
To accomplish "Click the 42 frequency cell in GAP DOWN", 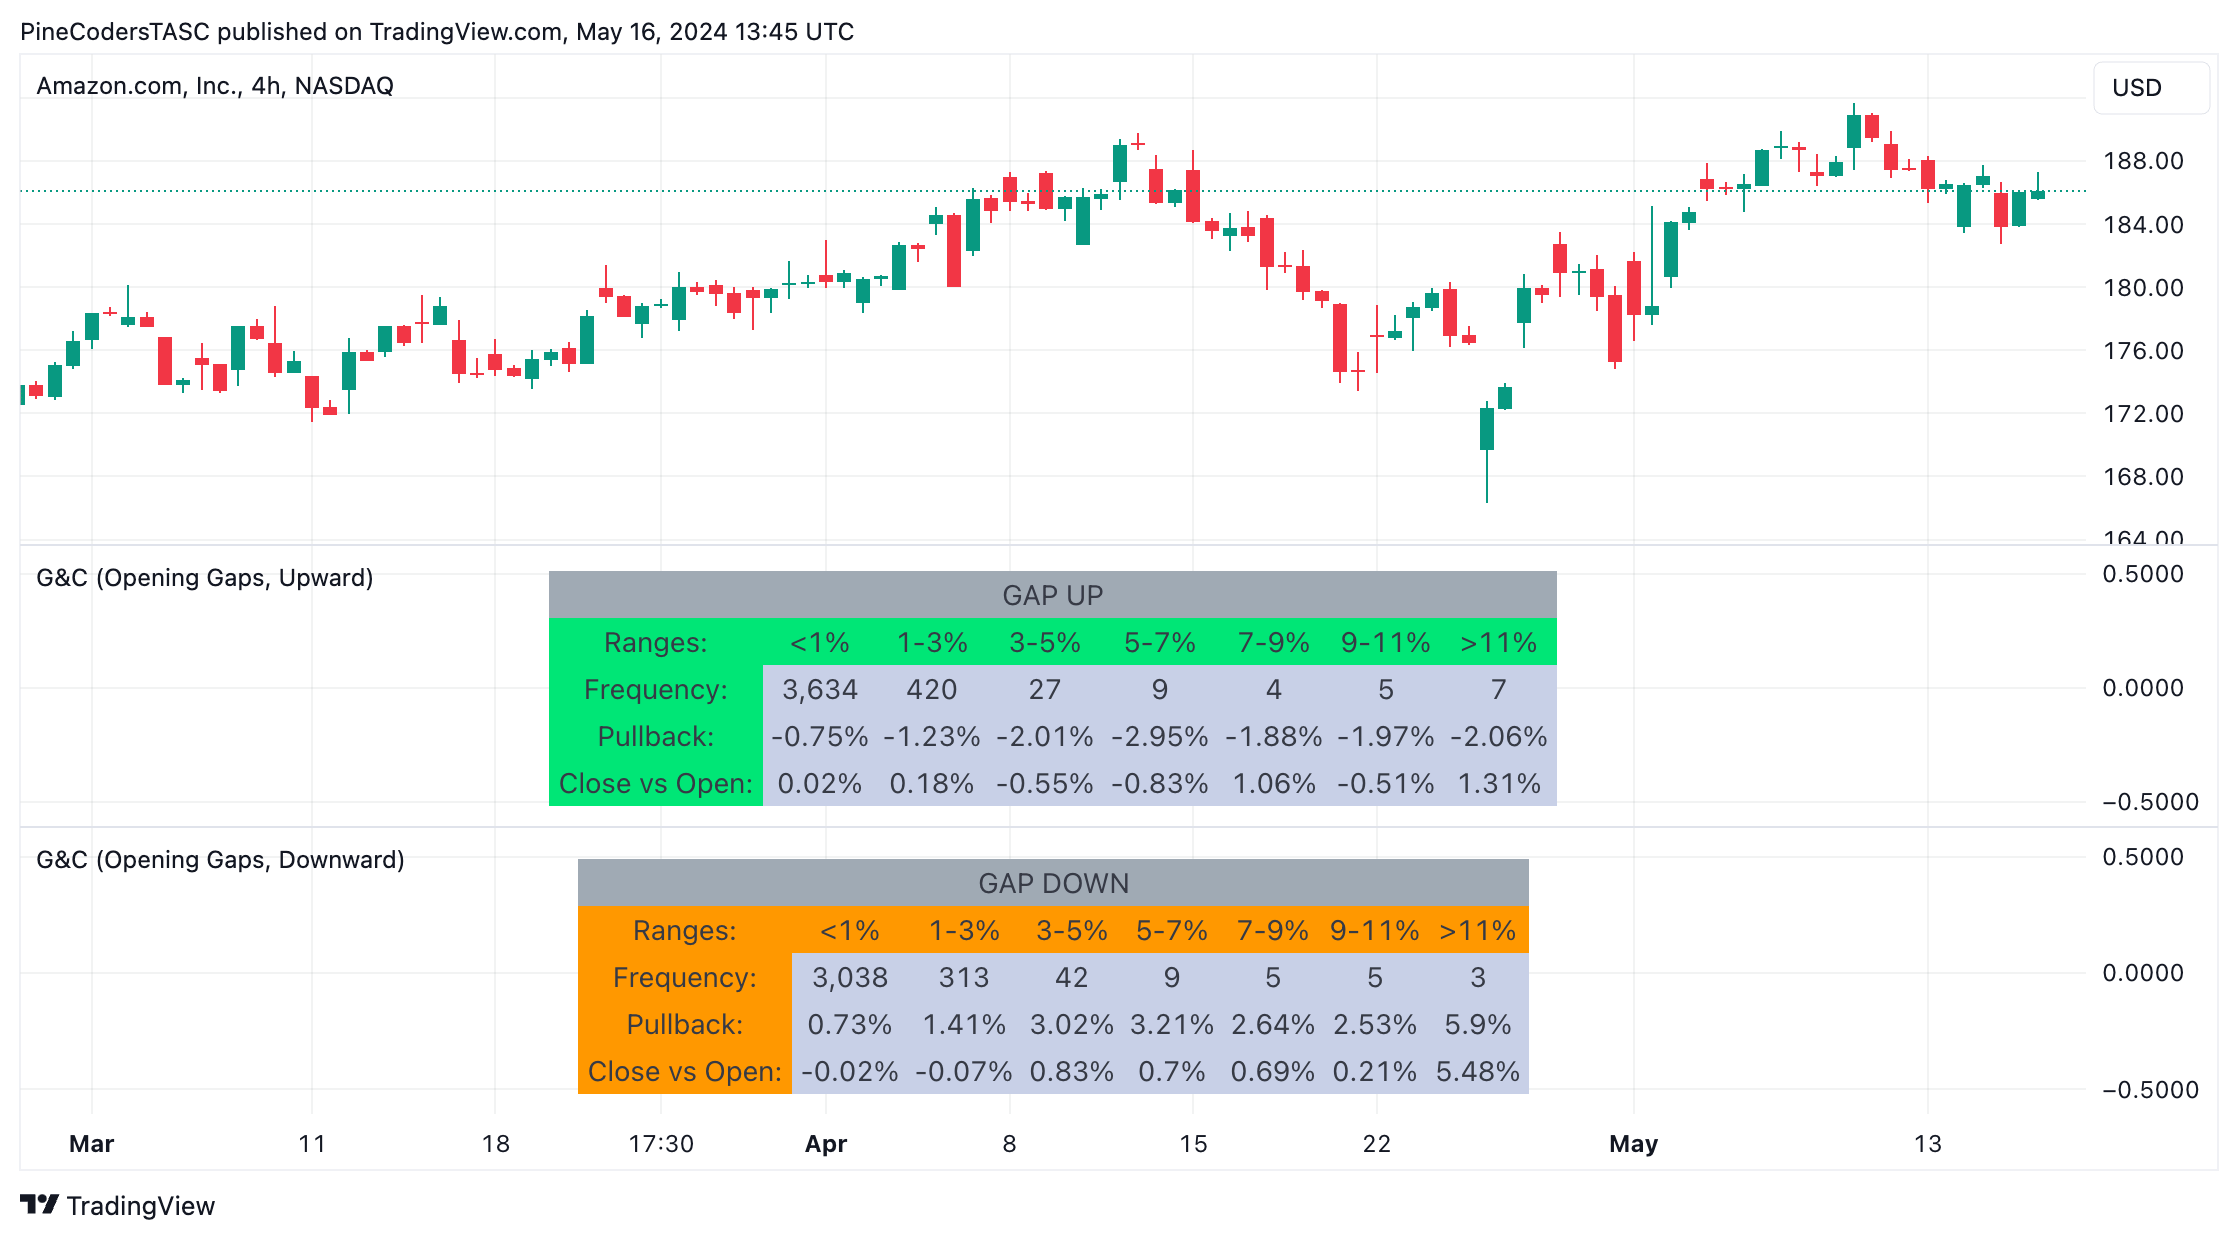I will (x=1072, y=977).
